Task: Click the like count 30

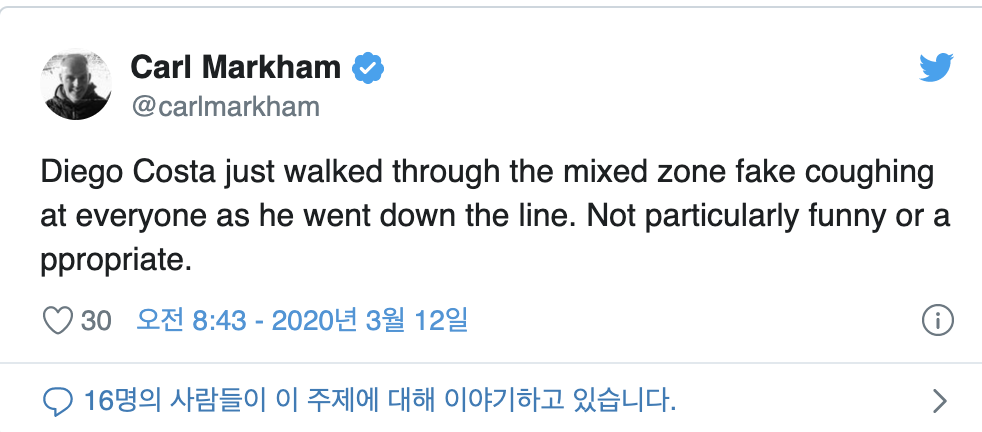Action: tap(96, 320)
